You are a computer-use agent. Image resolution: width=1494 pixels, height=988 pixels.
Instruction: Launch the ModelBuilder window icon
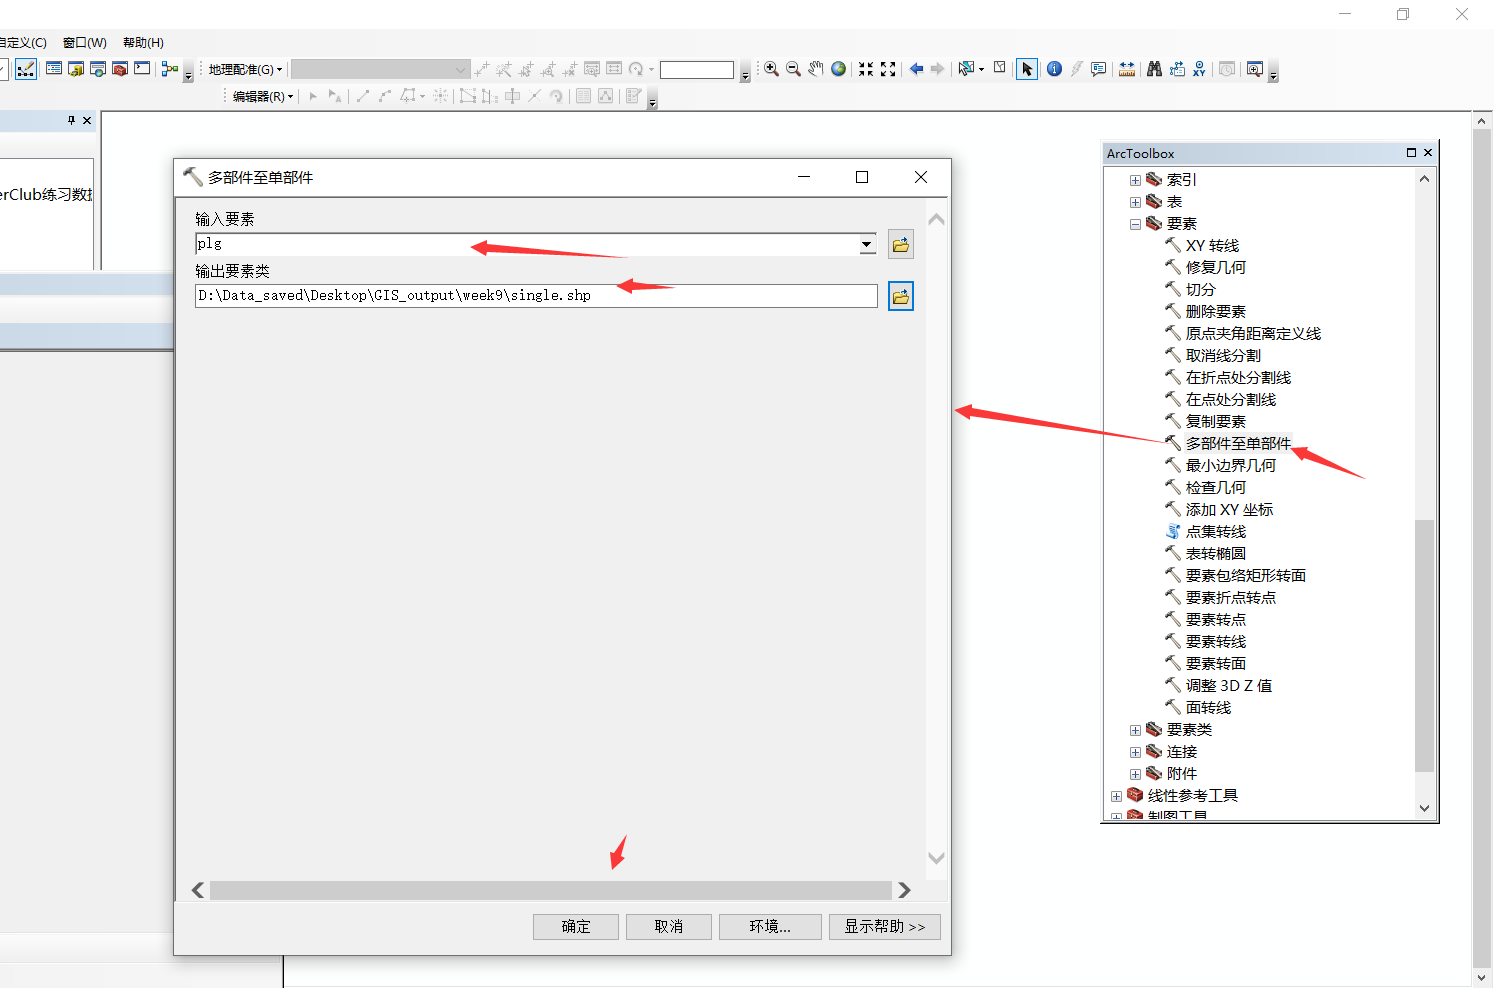coord(170,69)
